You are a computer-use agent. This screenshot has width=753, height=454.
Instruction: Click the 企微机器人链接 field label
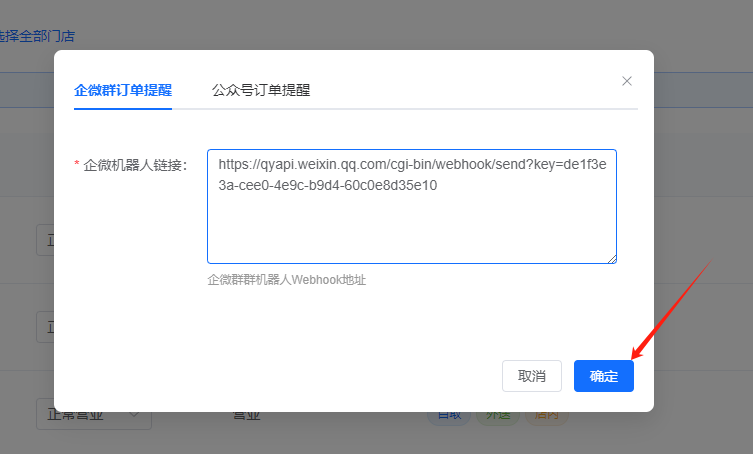pyautogui.click(x=135, y=165)
